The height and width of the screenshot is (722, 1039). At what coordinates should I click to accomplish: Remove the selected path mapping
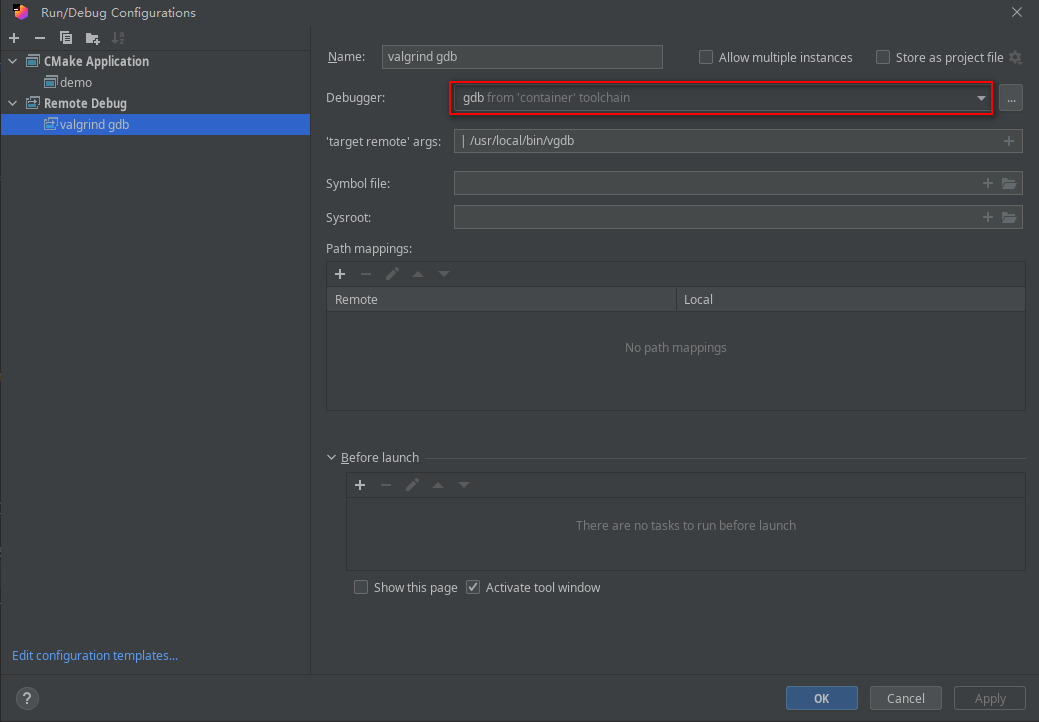coord(366,274)
